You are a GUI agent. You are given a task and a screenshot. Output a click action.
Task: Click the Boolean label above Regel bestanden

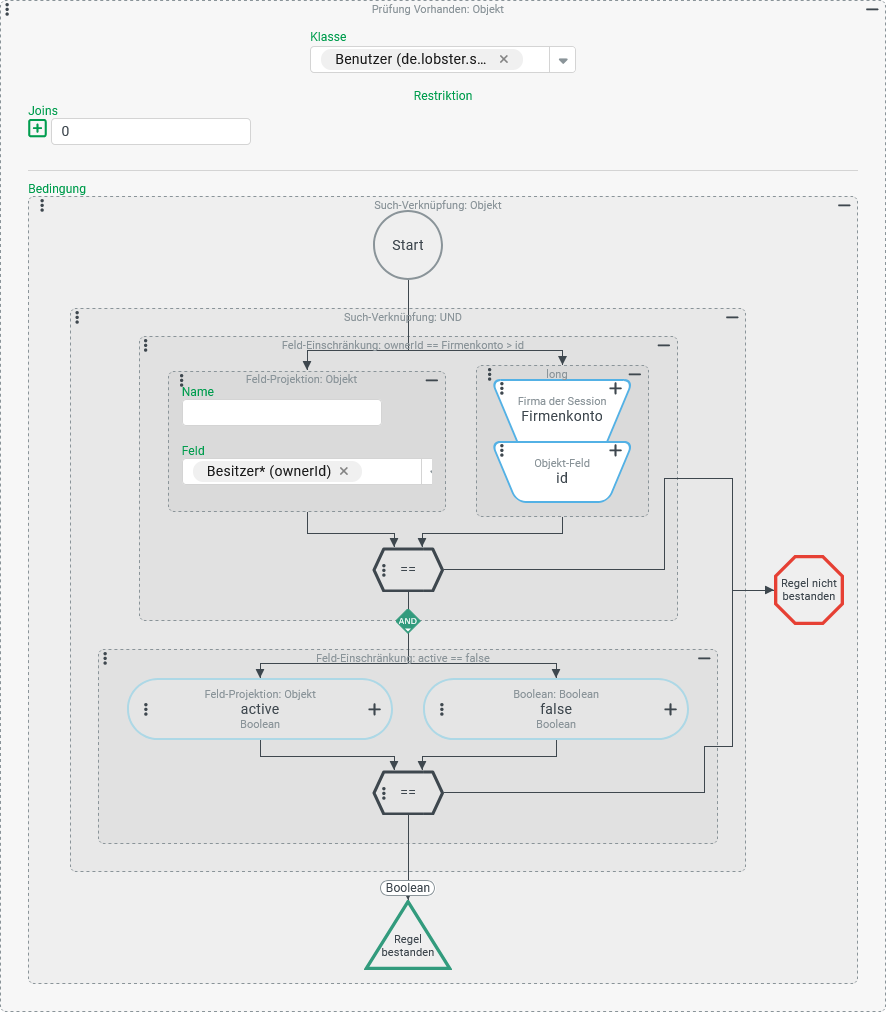[x=408, y=887]
